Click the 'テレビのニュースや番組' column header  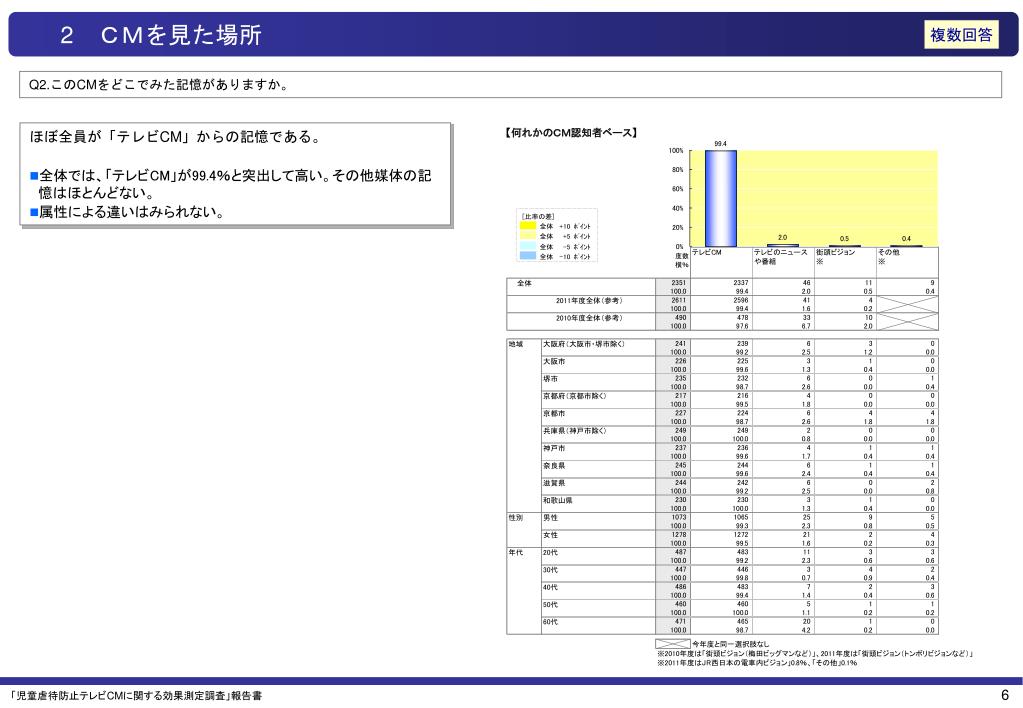pos(780,257)
